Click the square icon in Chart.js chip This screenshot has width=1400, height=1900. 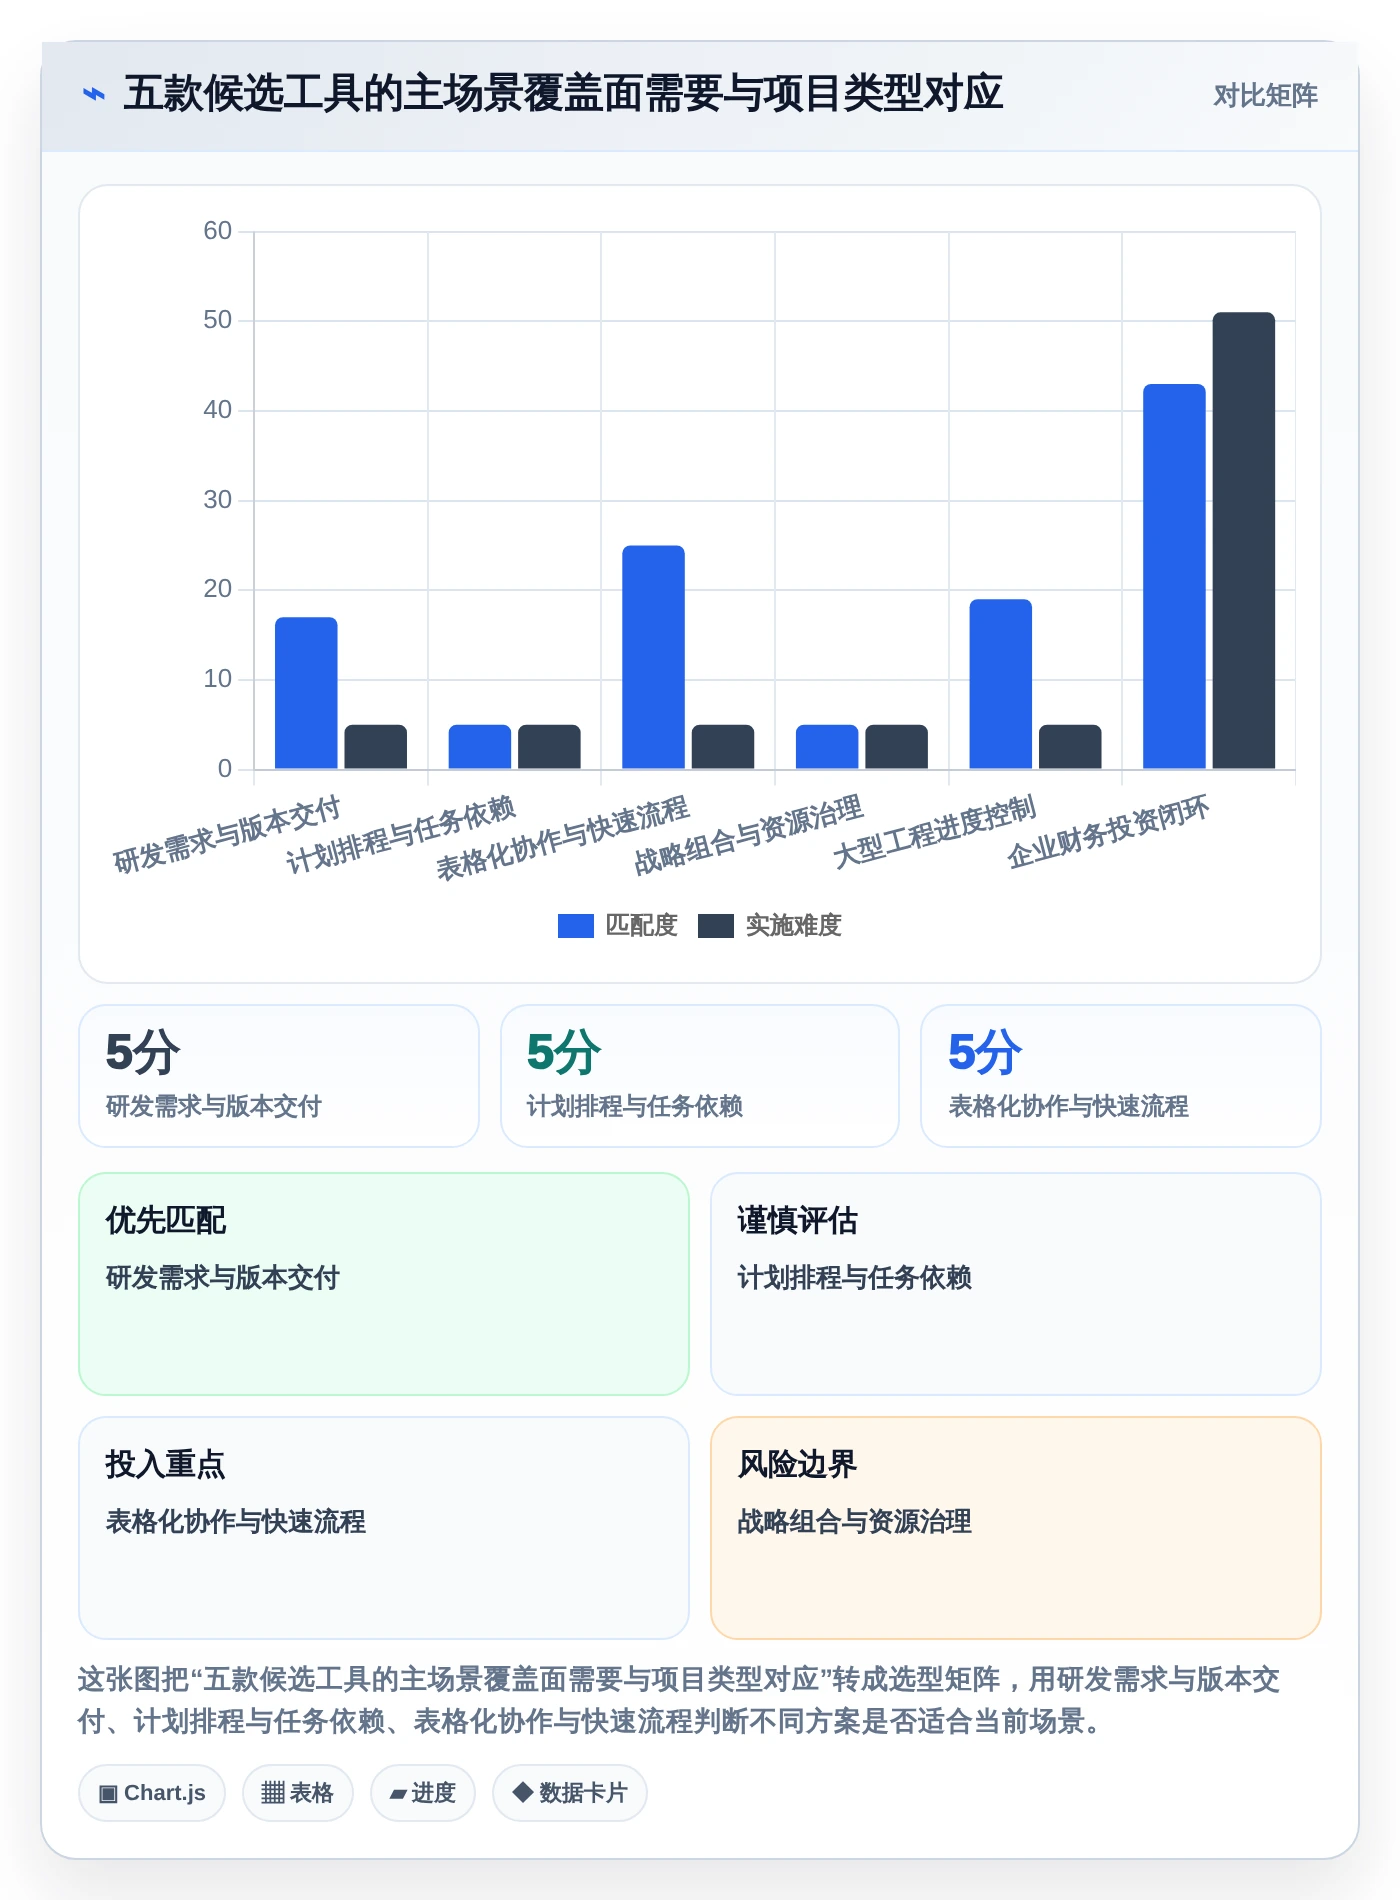tap(108, 1794)
